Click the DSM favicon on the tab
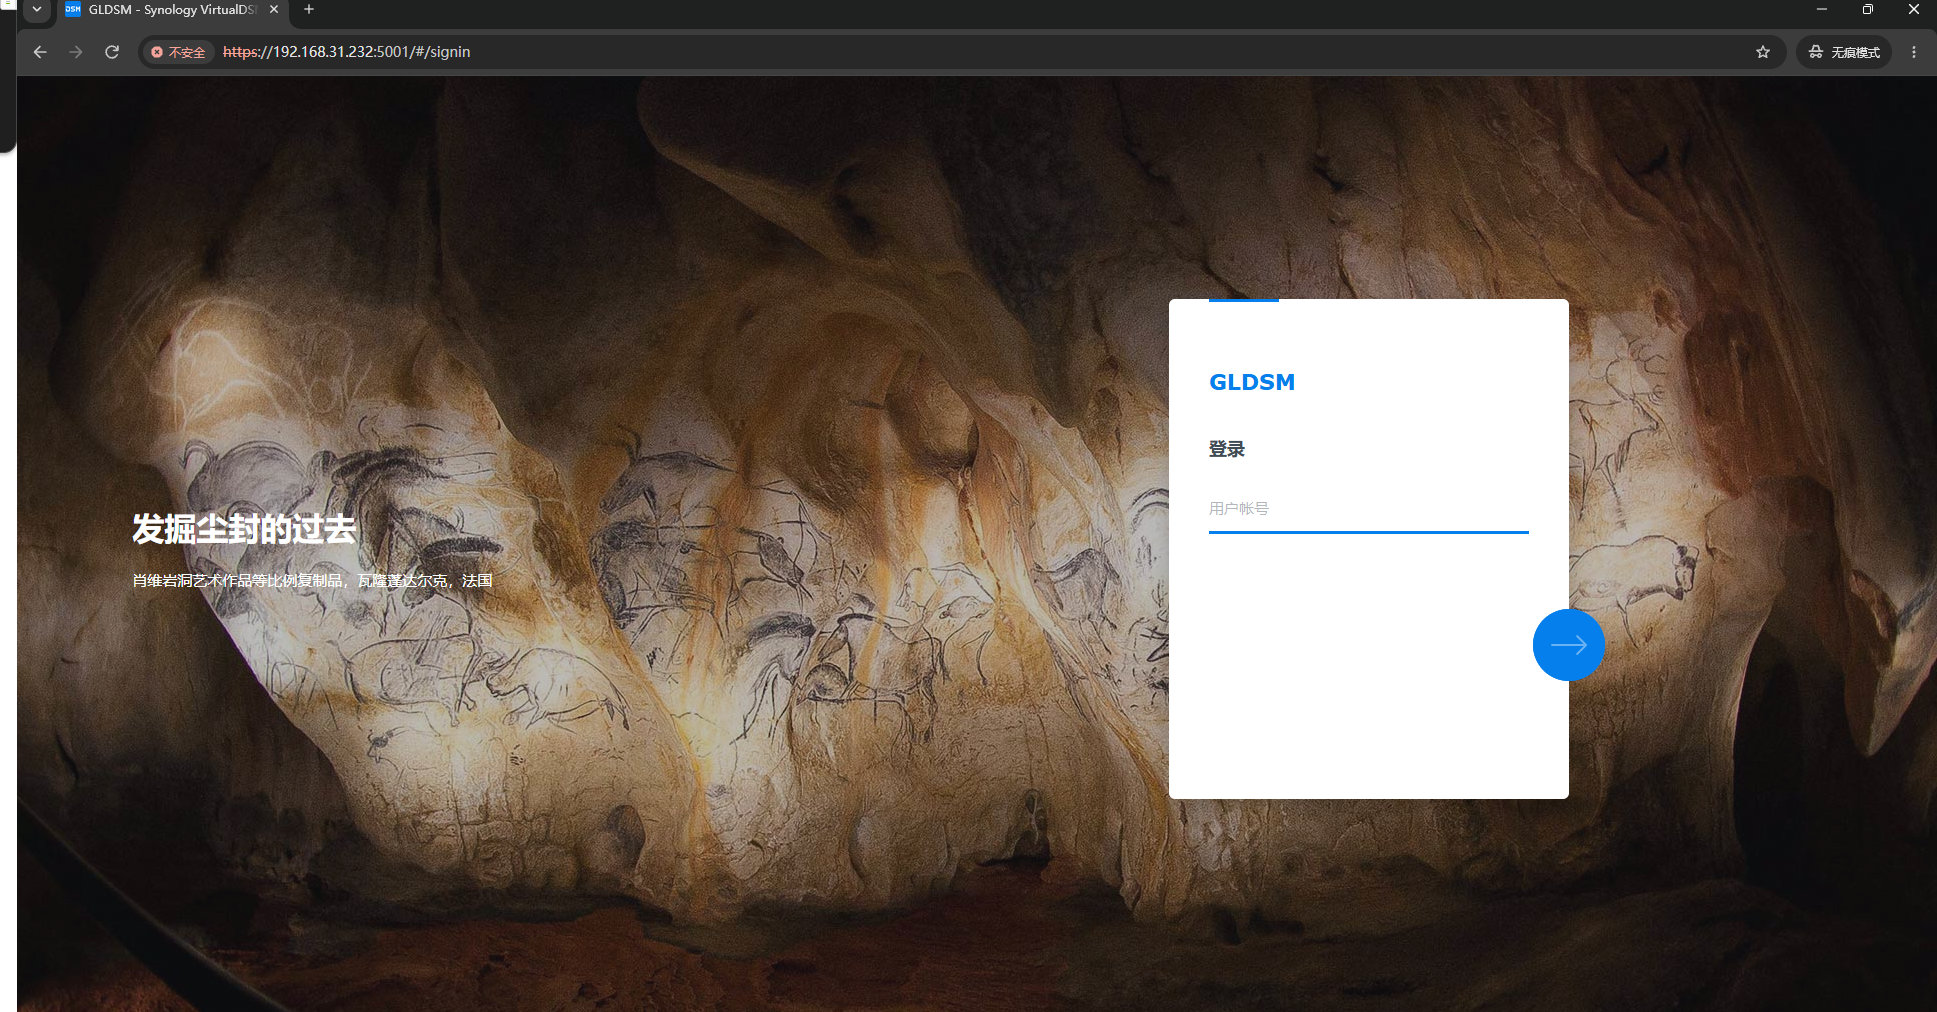 point(73,10)
